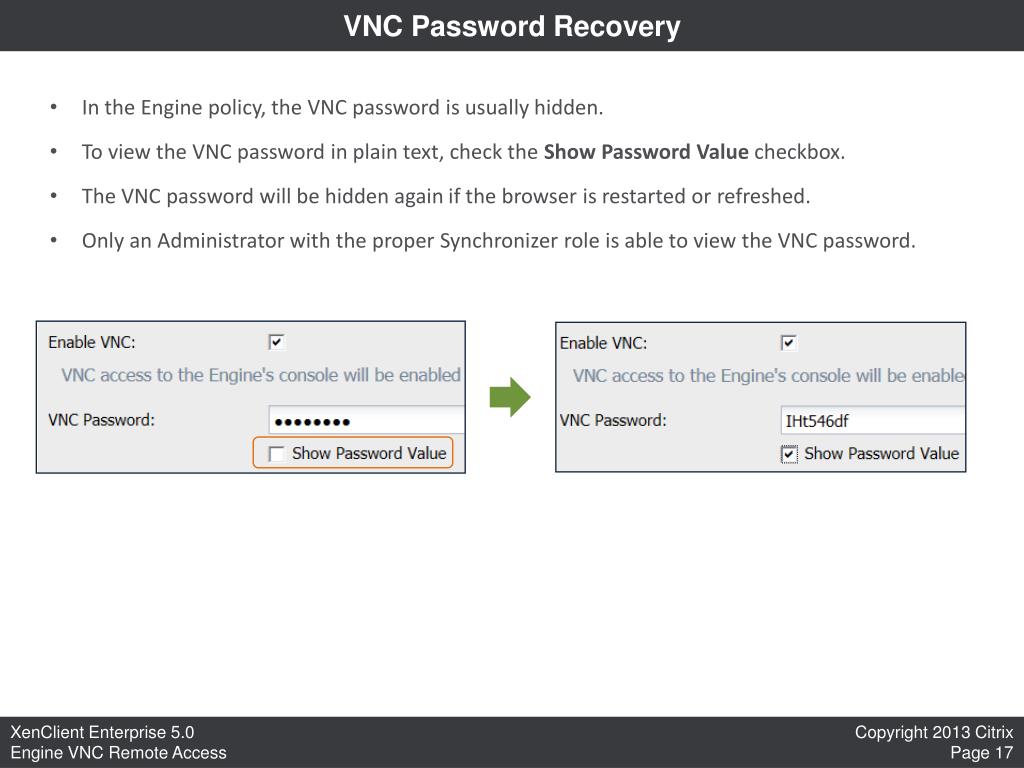Click the Engine VNC Remote Access footer text

coord(119,752)
